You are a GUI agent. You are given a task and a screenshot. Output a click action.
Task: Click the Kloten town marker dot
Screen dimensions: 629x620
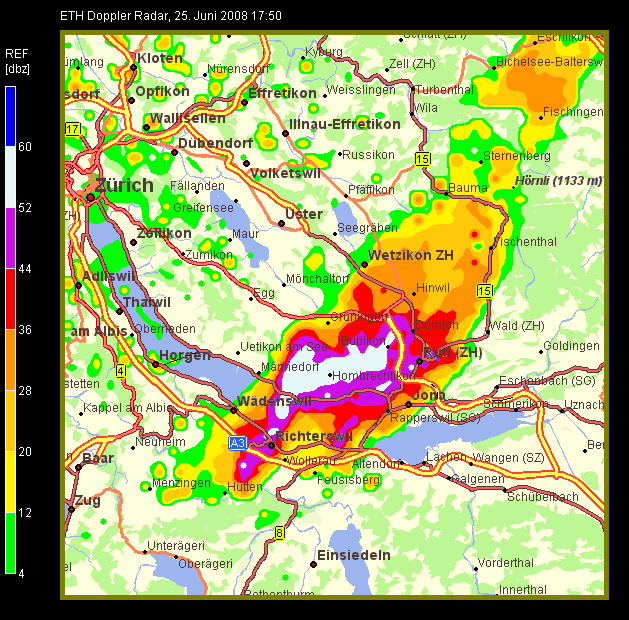click(134, 68)
